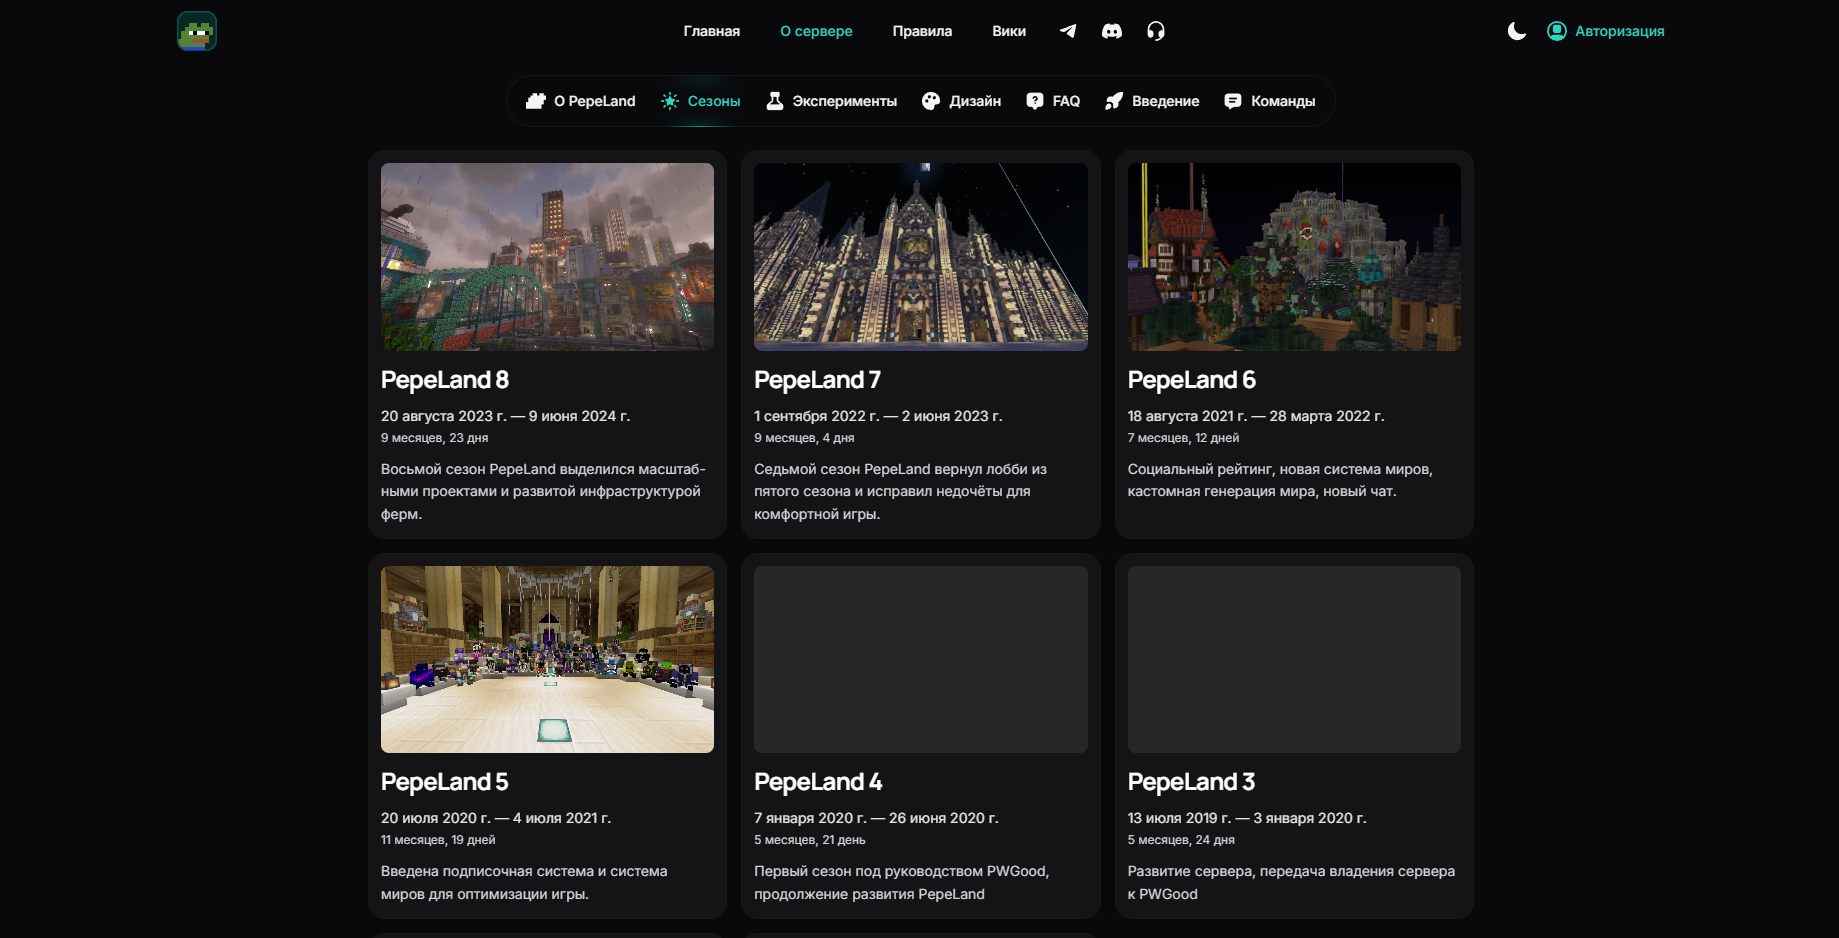The width and height of the screenshot is (1839, 938).
Task: Go to the Главная page
Action: (712, 31)
